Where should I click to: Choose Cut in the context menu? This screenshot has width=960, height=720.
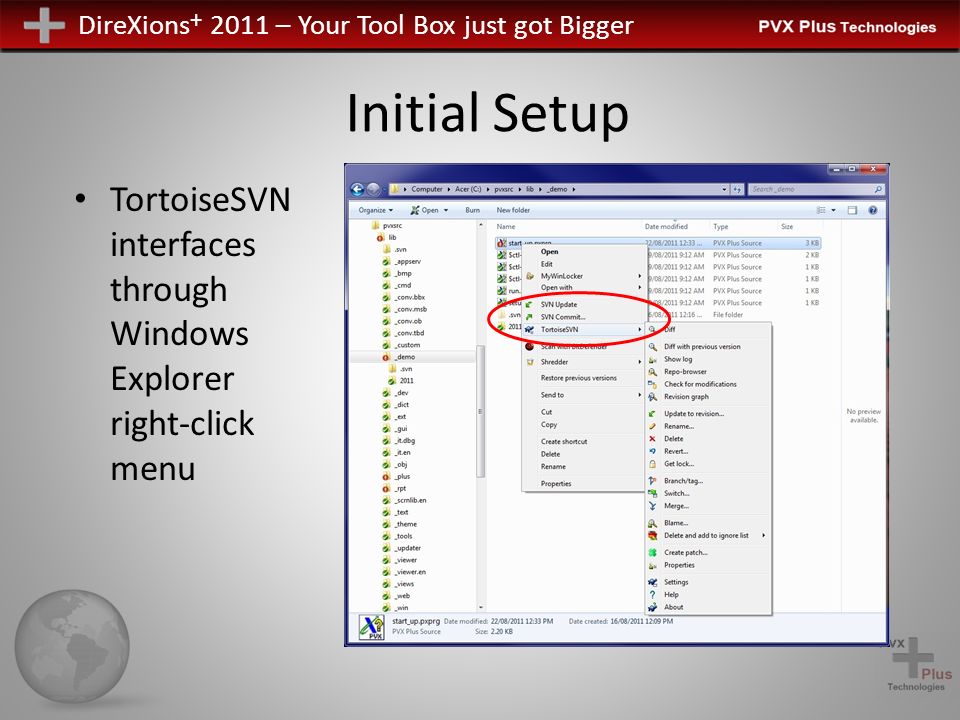click(x=546, y=412)
